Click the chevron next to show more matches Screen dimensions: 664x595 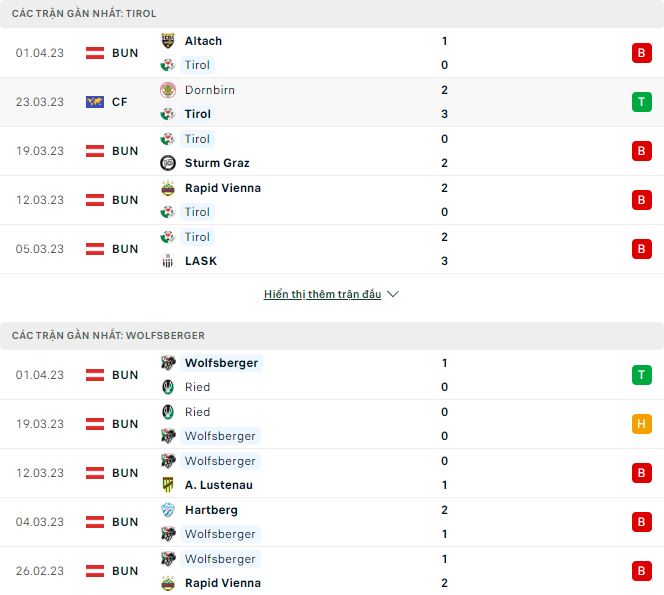pyautogui.click(x=393, y=295)
